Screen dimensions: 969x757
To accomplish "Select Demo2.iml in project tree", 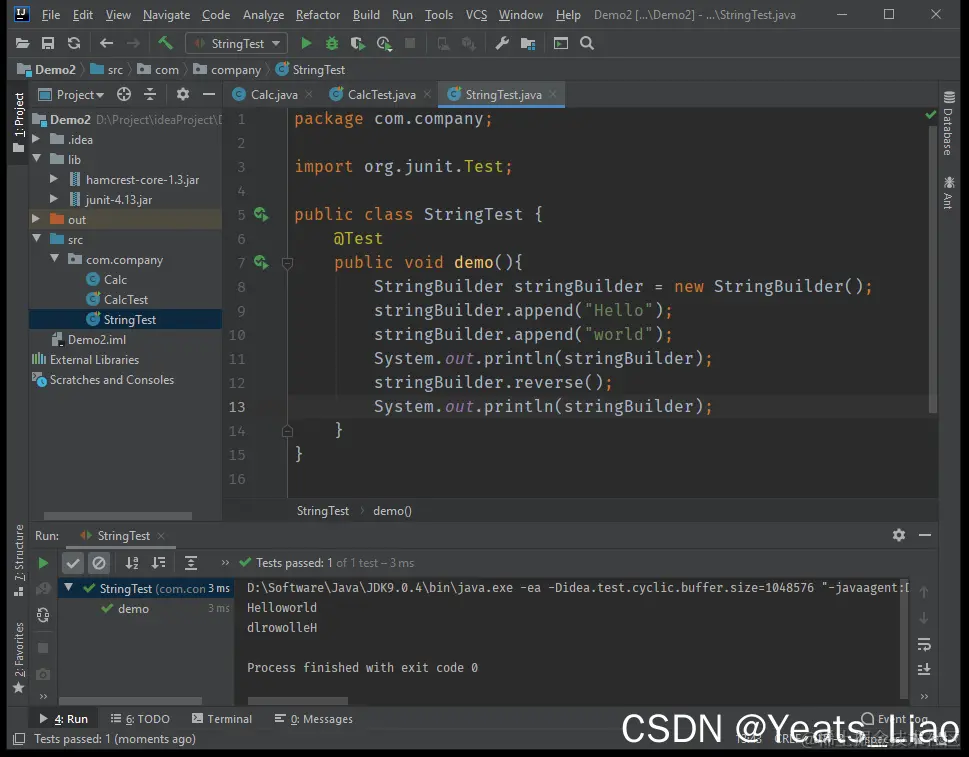I will (x=96, y=339).
